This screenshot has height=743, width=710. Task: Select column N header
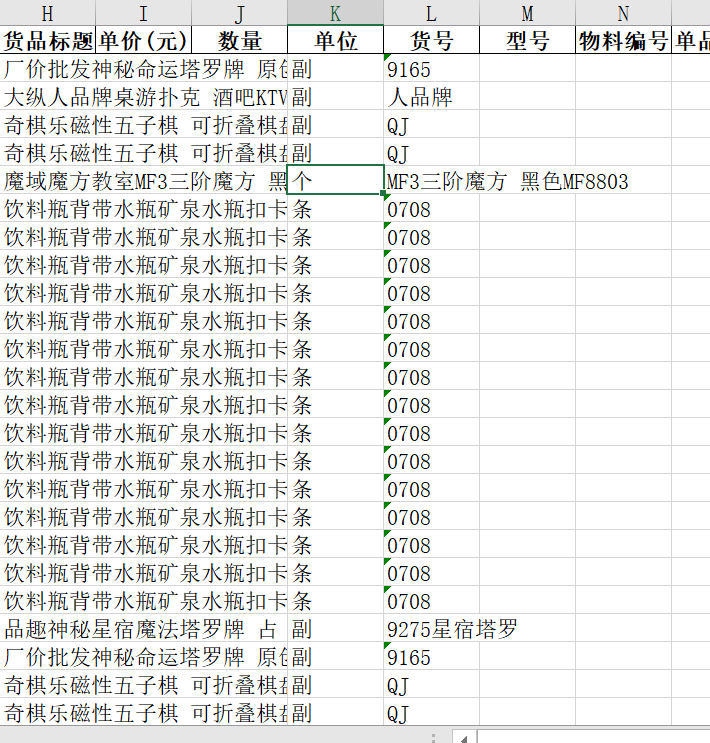point(623,13)
